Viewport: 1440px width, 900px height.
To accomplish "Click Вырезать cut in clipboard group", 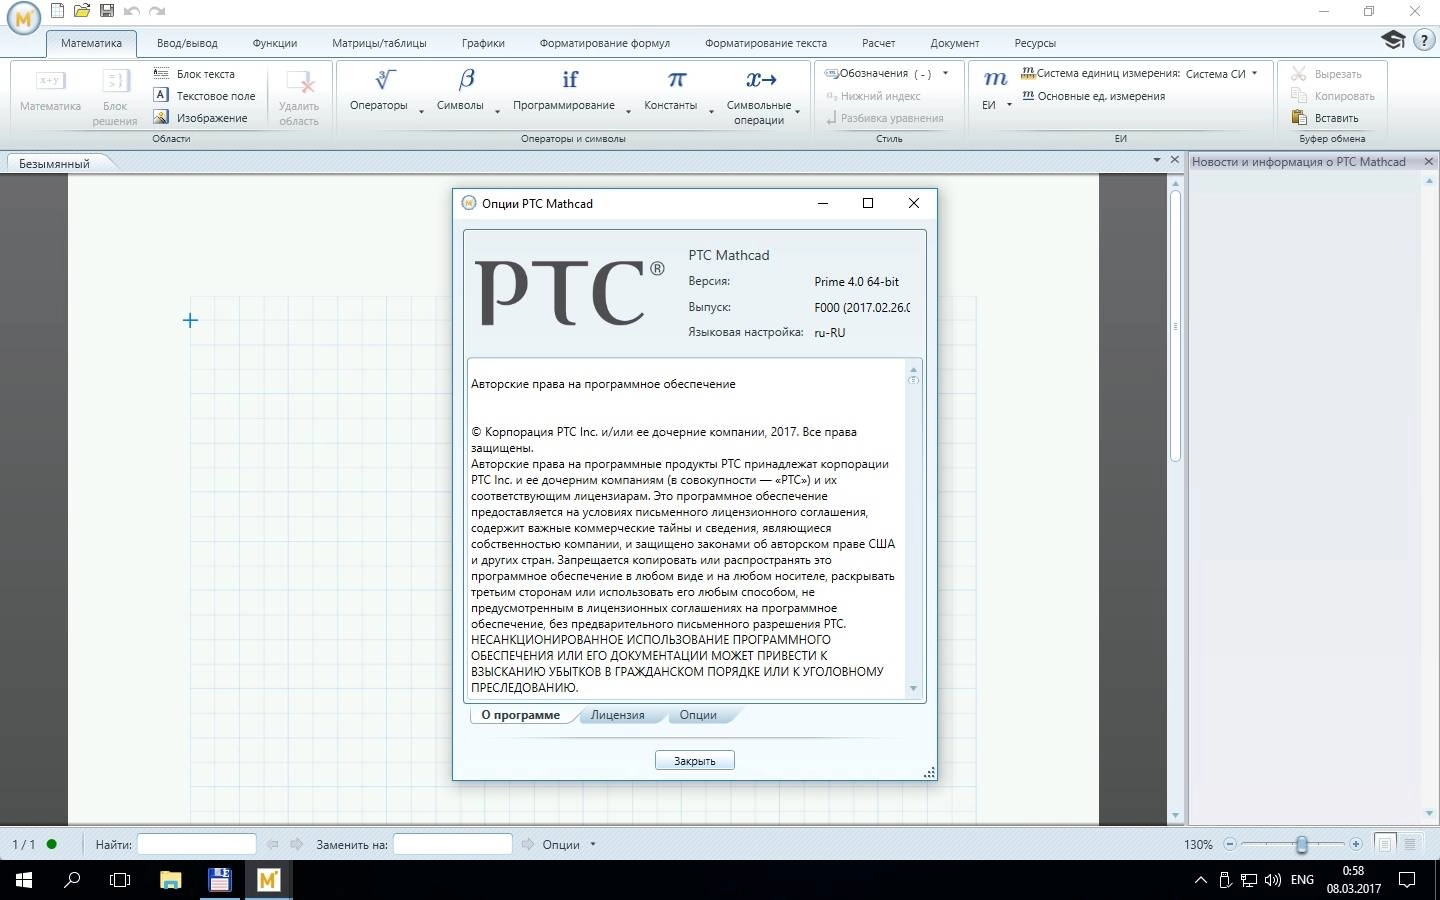I will coord(1326,74).
